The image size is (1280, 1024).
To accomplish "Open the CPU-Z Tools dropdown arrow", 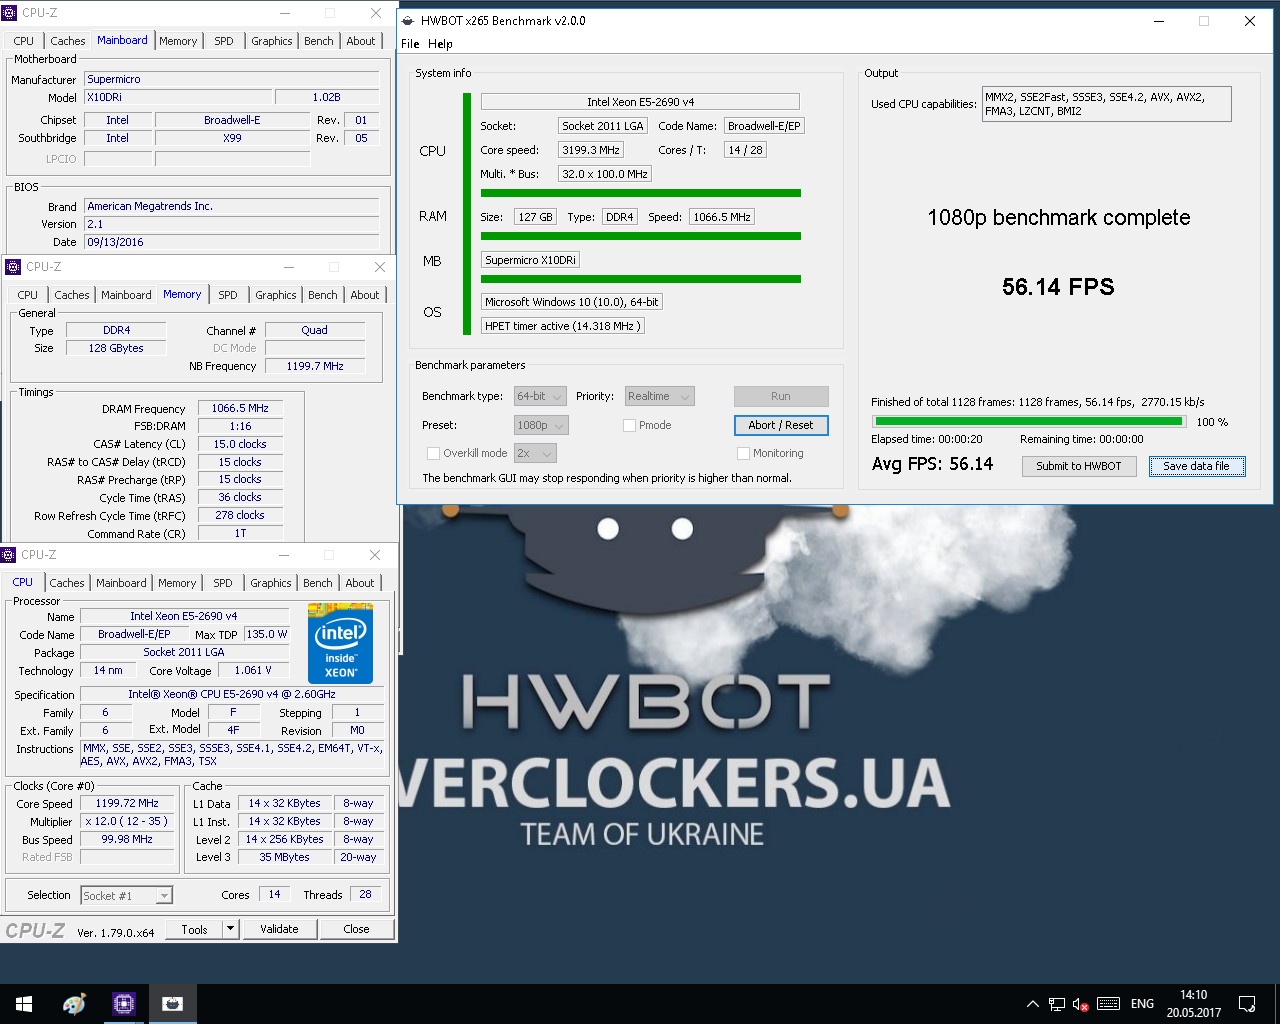I will point(230,929).
